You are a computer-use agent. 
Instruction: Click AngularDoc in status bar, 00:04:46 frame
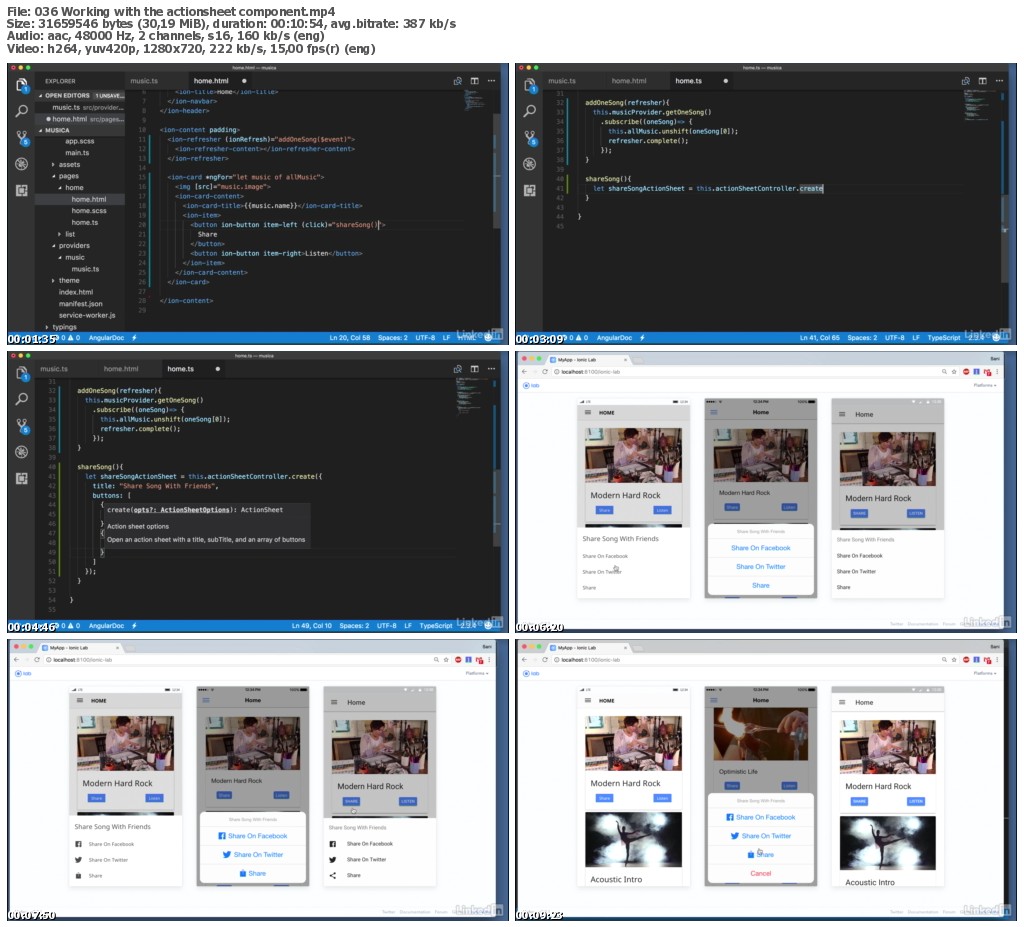106,626
